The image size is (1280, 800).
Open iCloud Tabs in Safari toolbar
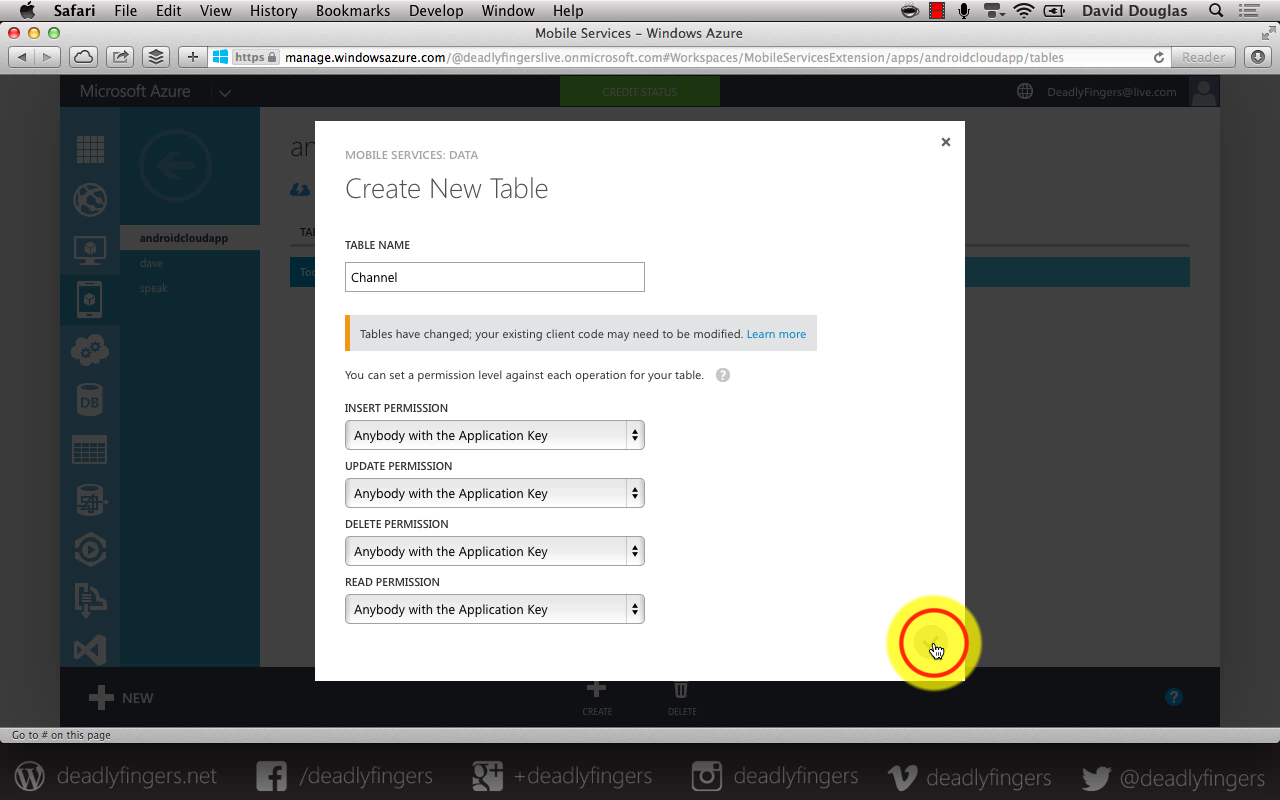tap(84, 57)
